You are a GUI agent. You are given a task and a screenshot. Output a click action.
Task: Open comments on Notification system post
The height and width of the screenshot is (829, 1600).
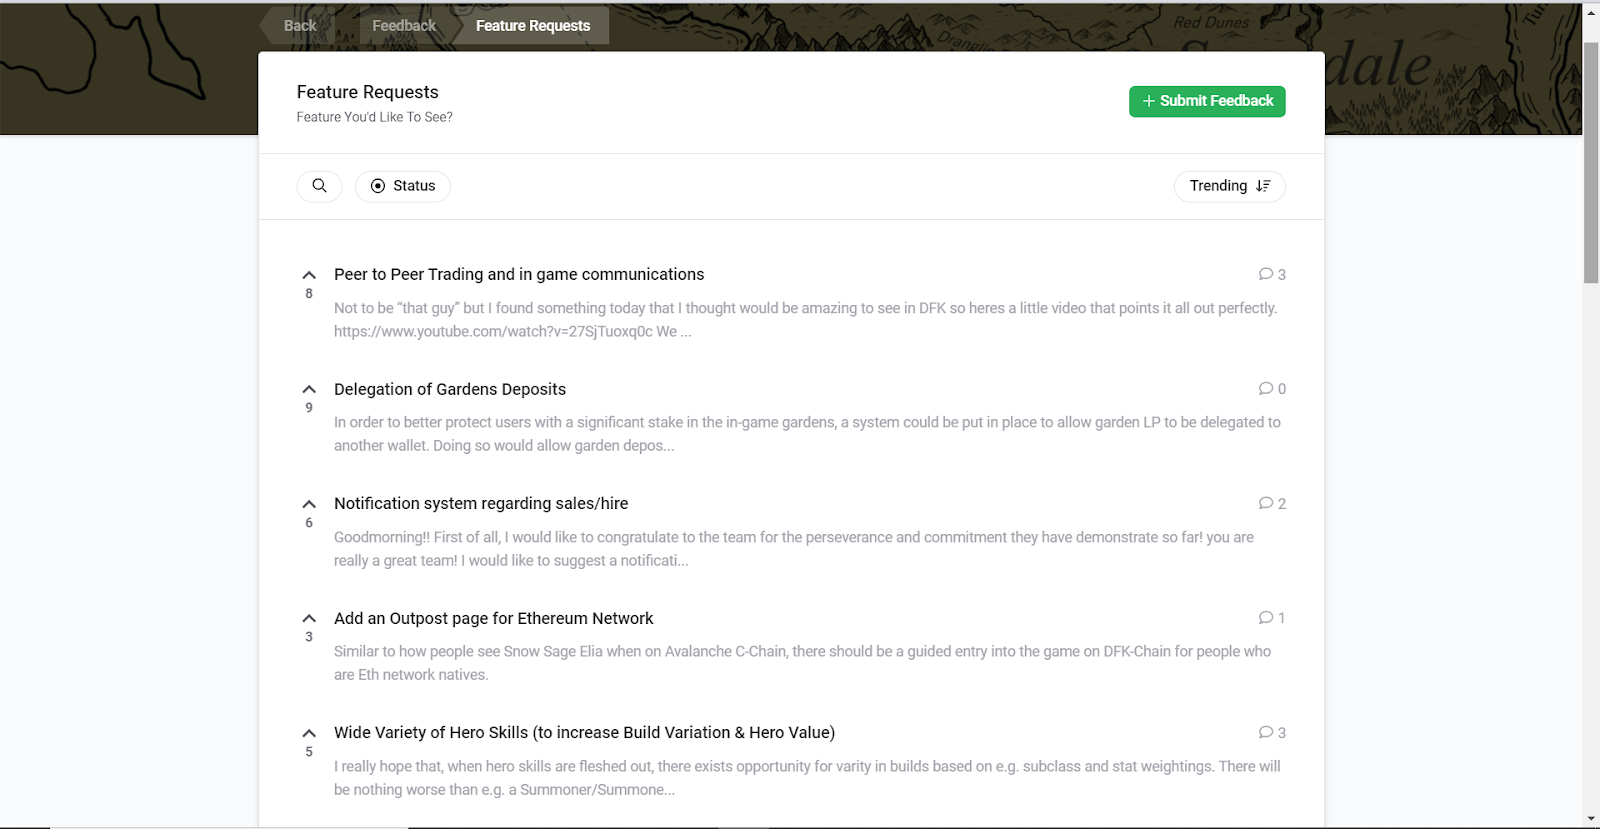click(x=1272, y=503)
